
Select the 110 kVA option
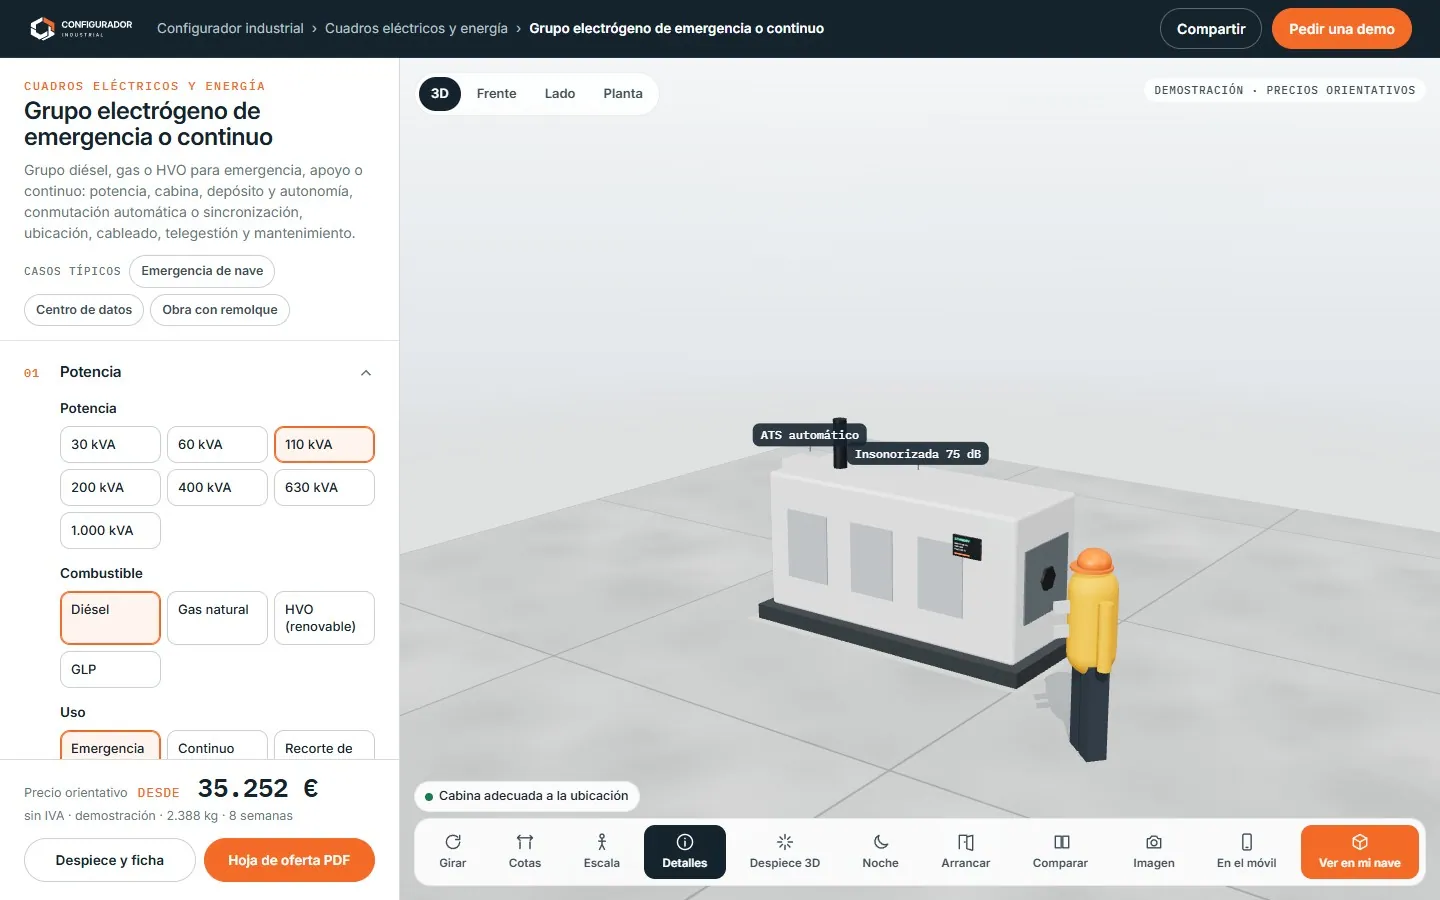pos(324,445)
